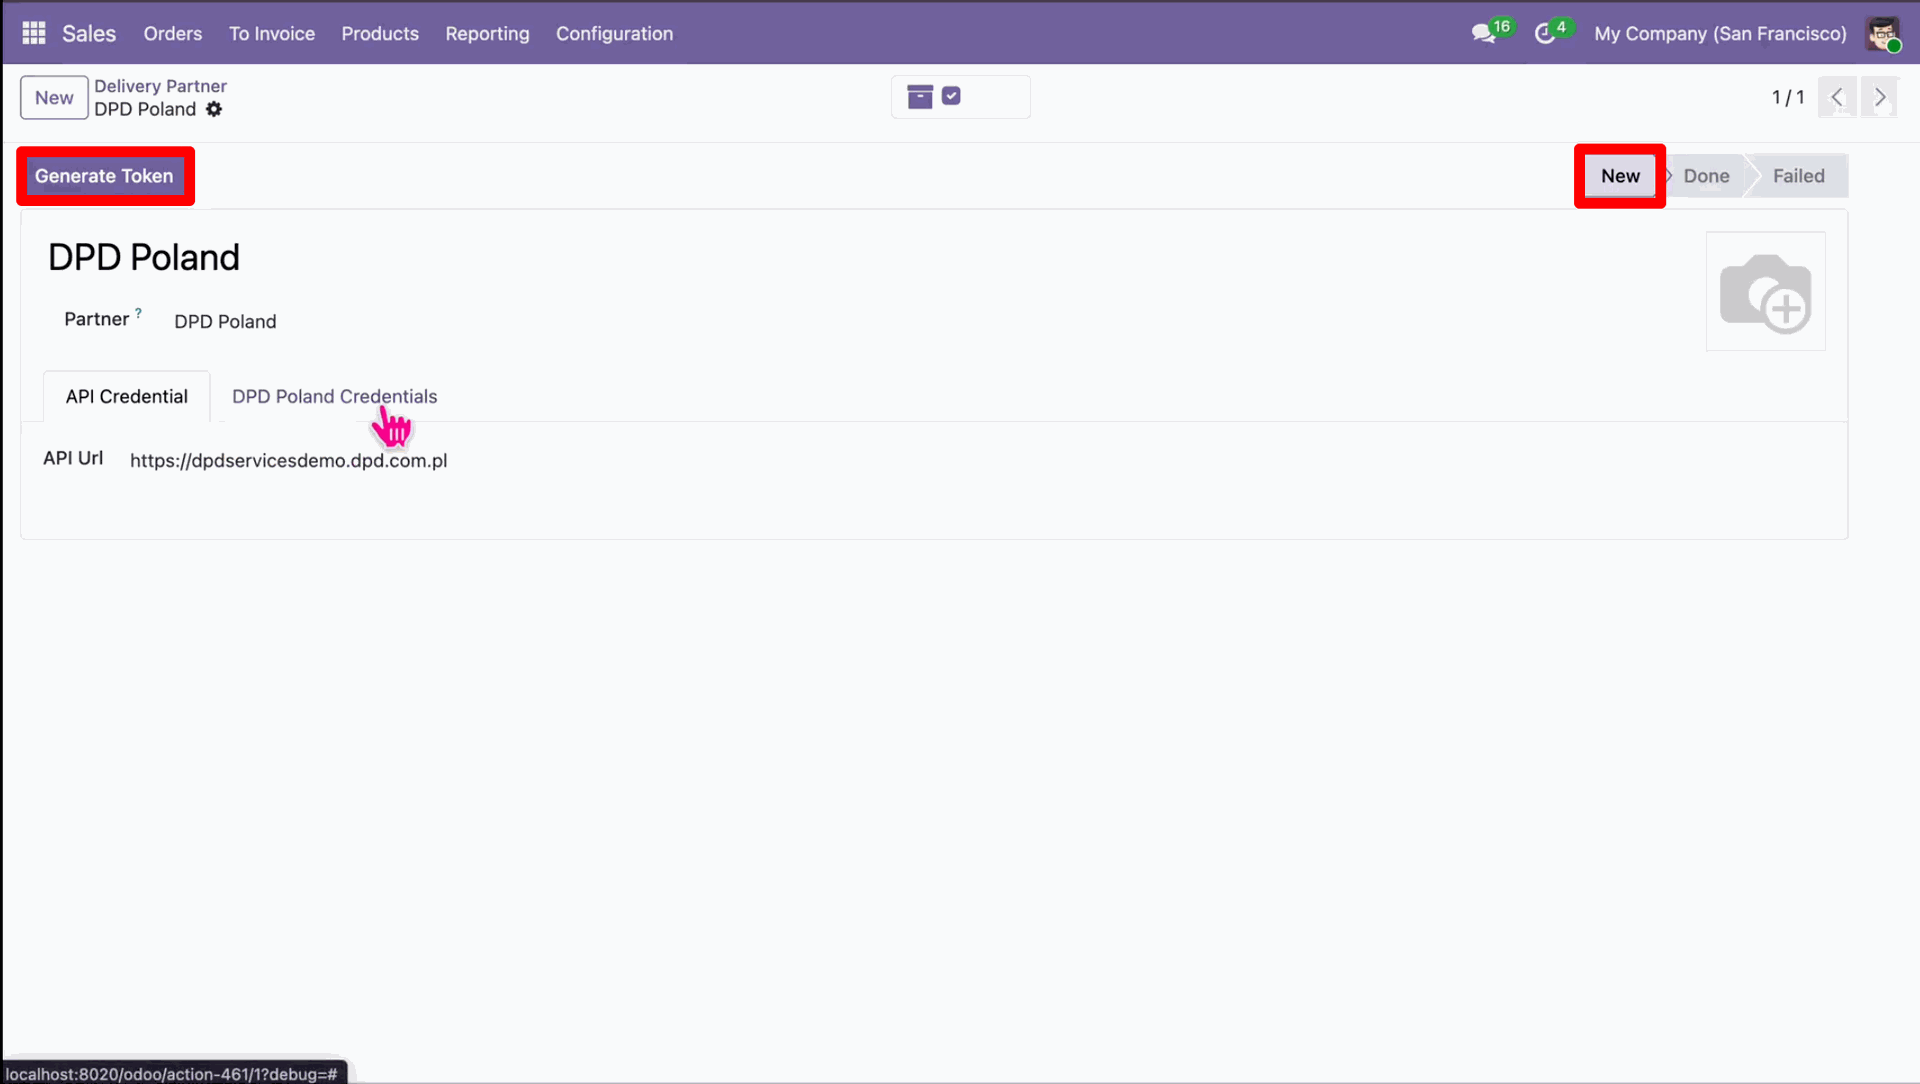Switch to the API Credential tab
The width and height of the screenshot is (1920, 1084).
(x=127, y=396)
